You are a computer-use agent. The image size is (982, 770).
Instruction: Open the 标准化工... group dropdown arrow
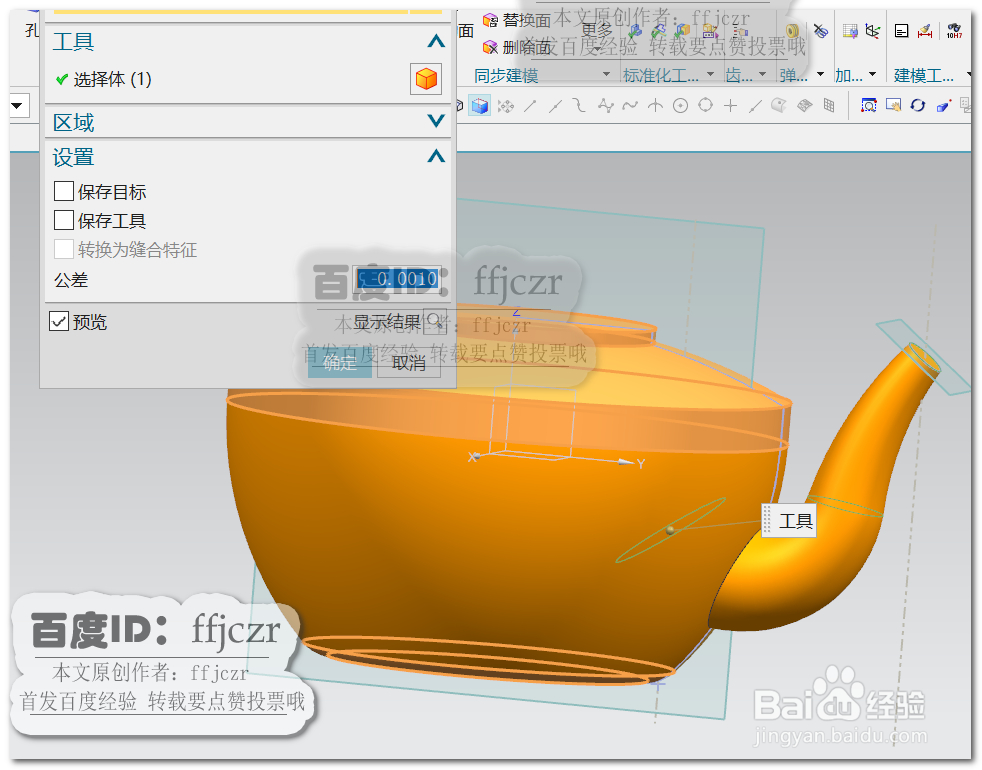pyautogui.click(x=710, y=75)
